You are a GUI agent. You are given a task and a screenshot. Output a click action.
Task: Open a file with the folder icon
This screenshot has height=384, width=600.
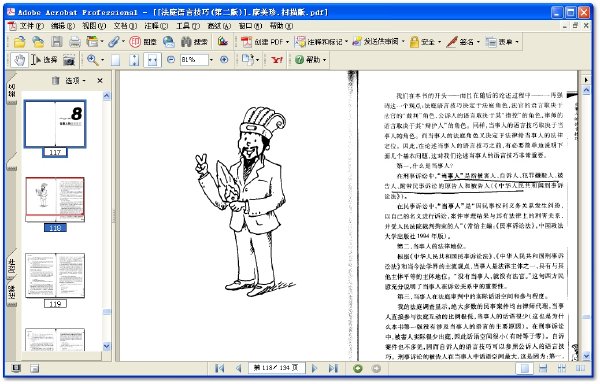19,42
